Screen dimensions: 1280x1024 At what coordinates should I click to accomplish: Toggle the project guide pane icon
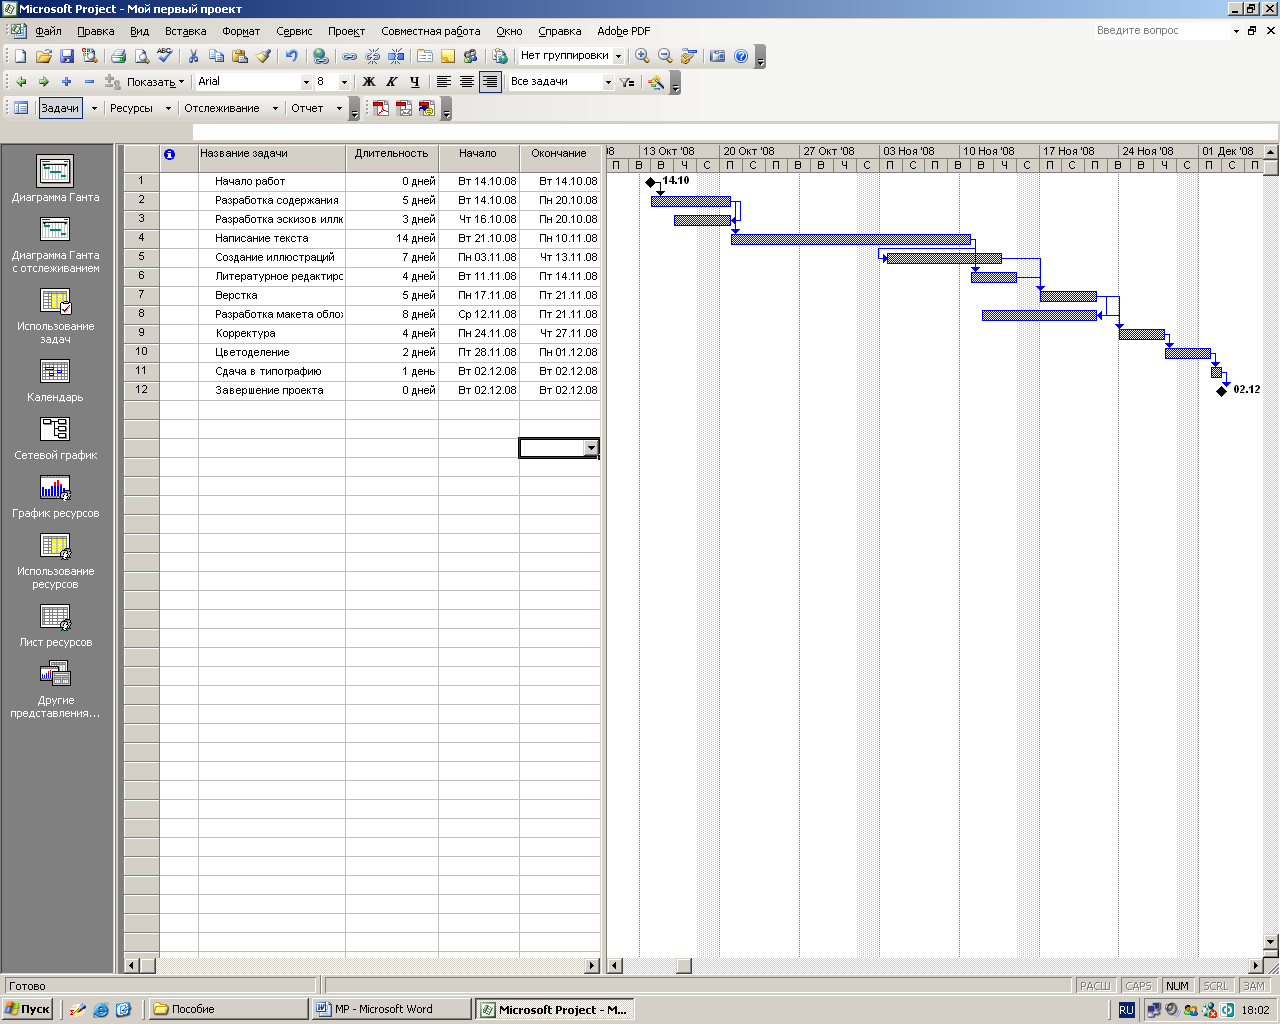(20, 108)
